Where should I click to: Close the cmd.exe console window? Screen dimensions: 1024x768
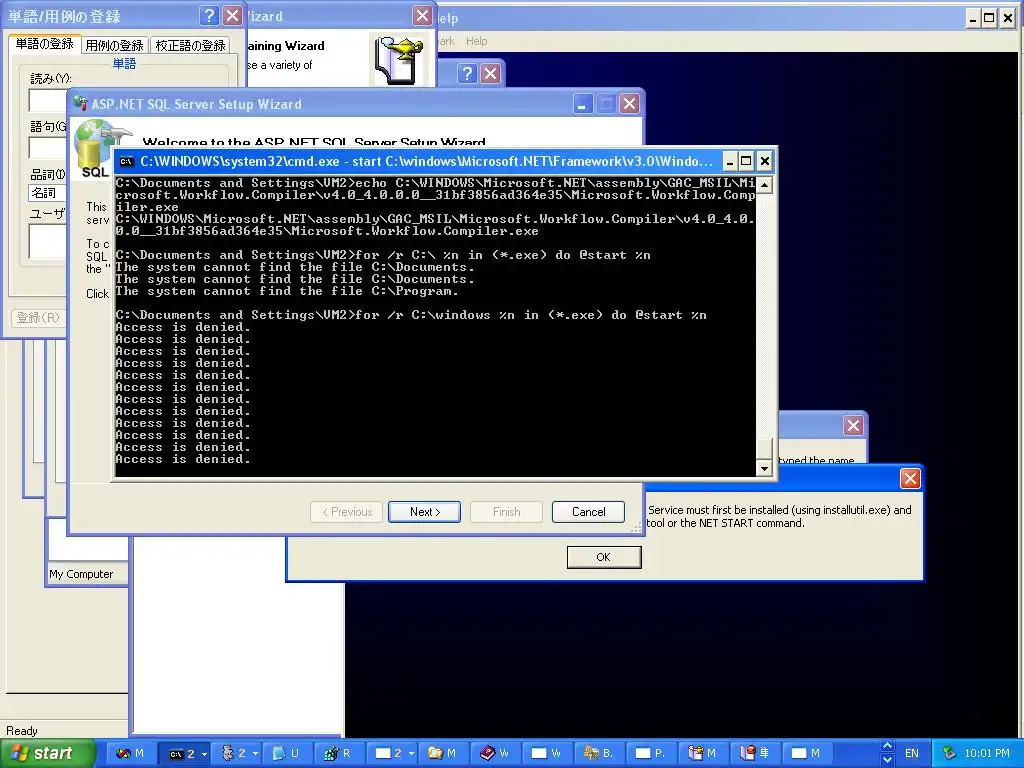(x=765, y=161)
